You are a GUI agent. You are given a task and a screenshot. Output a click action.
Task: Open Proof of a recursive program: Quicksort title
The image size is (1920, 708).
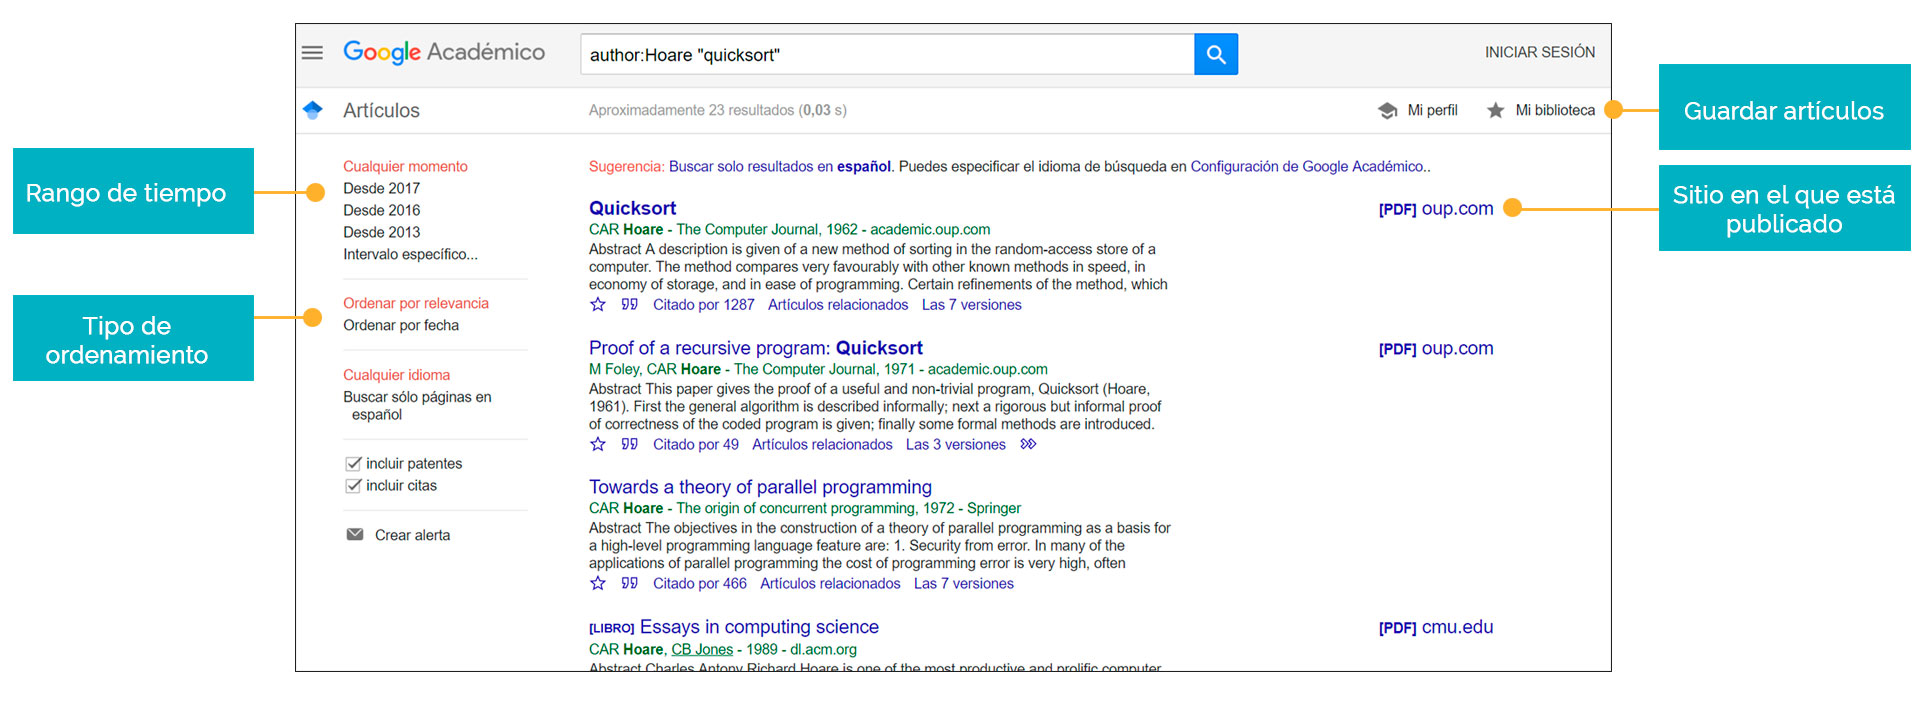pyautogui.click(x=756, y=348)
